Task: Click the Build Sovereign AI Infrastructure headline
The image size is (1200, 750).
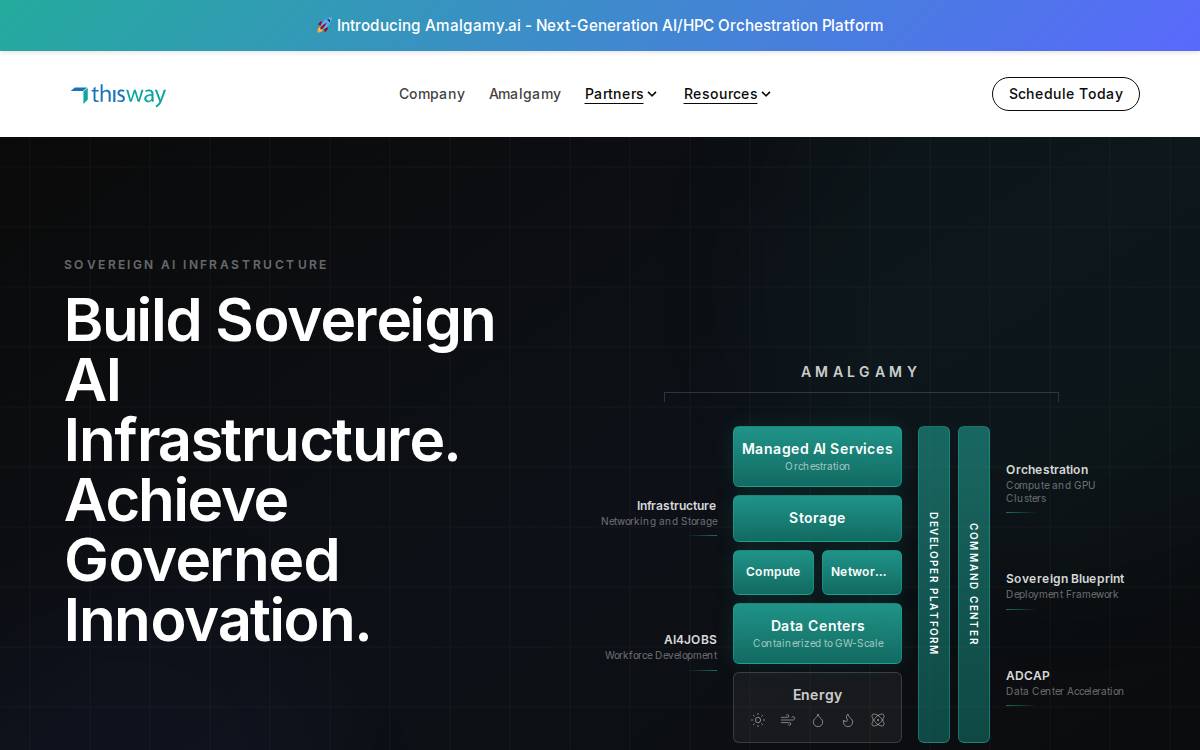Action: coord(280,470)
